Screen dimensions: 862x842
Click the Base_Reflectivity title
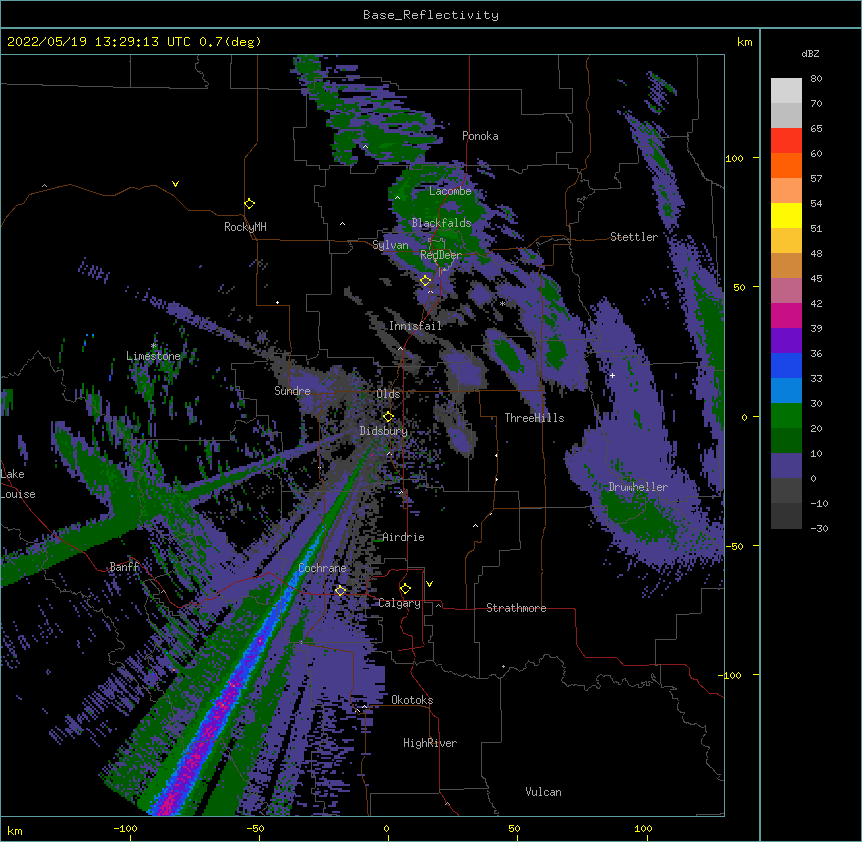(x=431, y=15)
